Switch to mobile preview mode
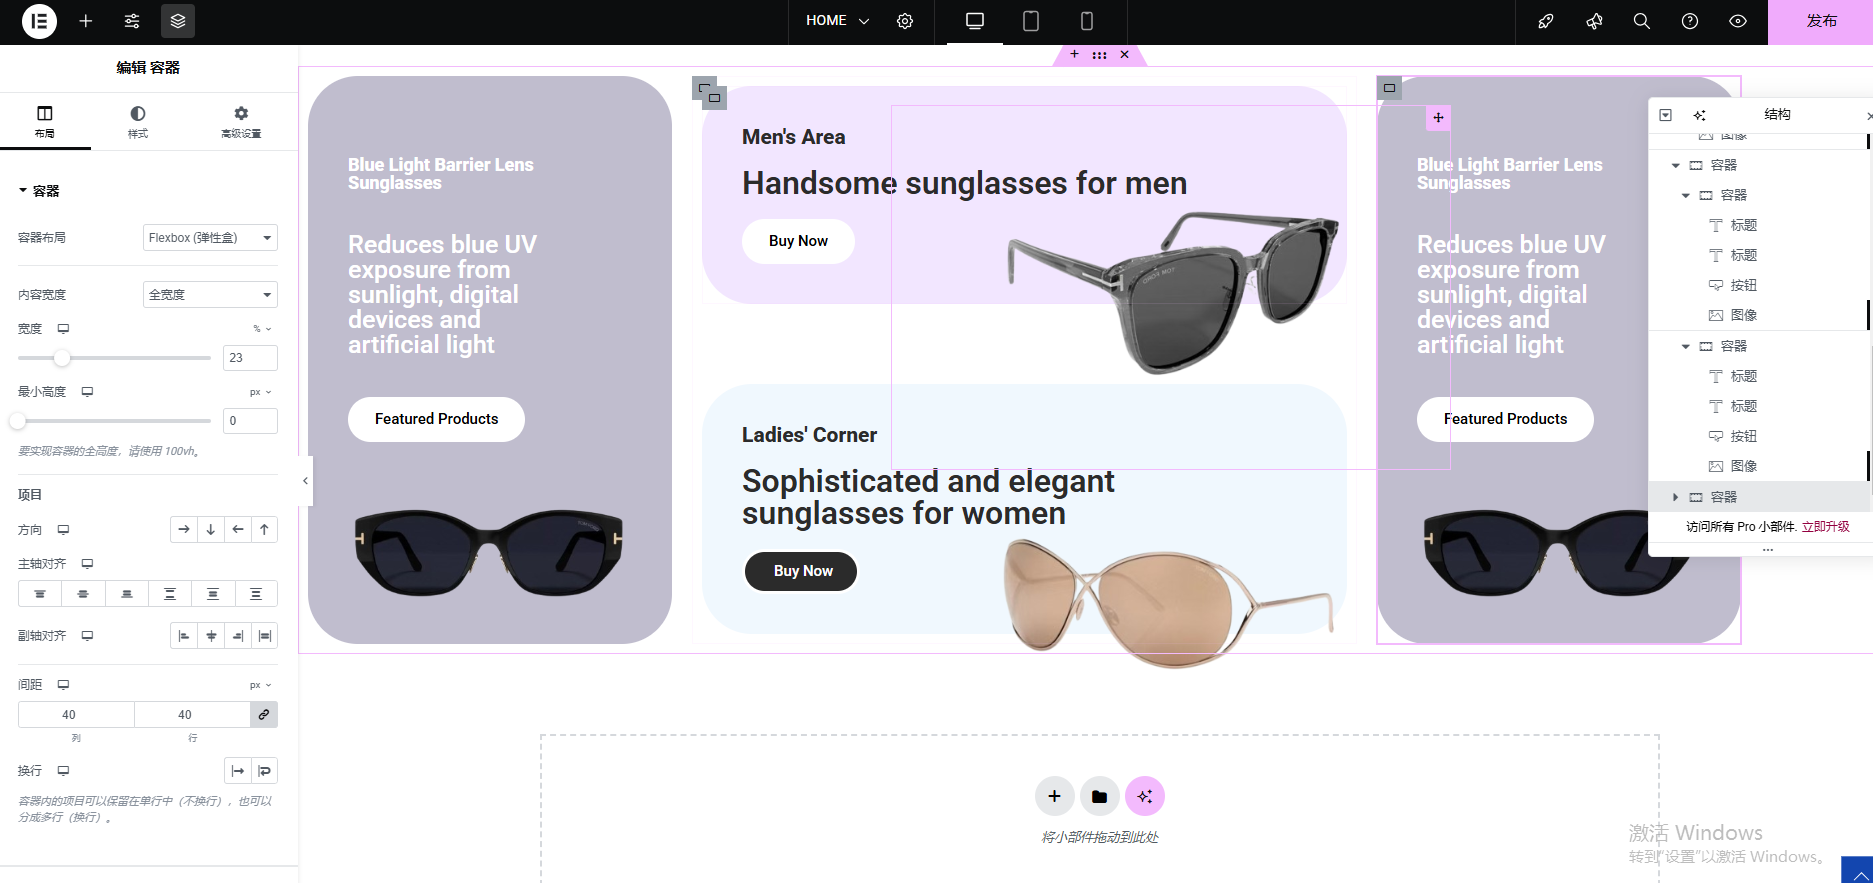 [1087, 21]
